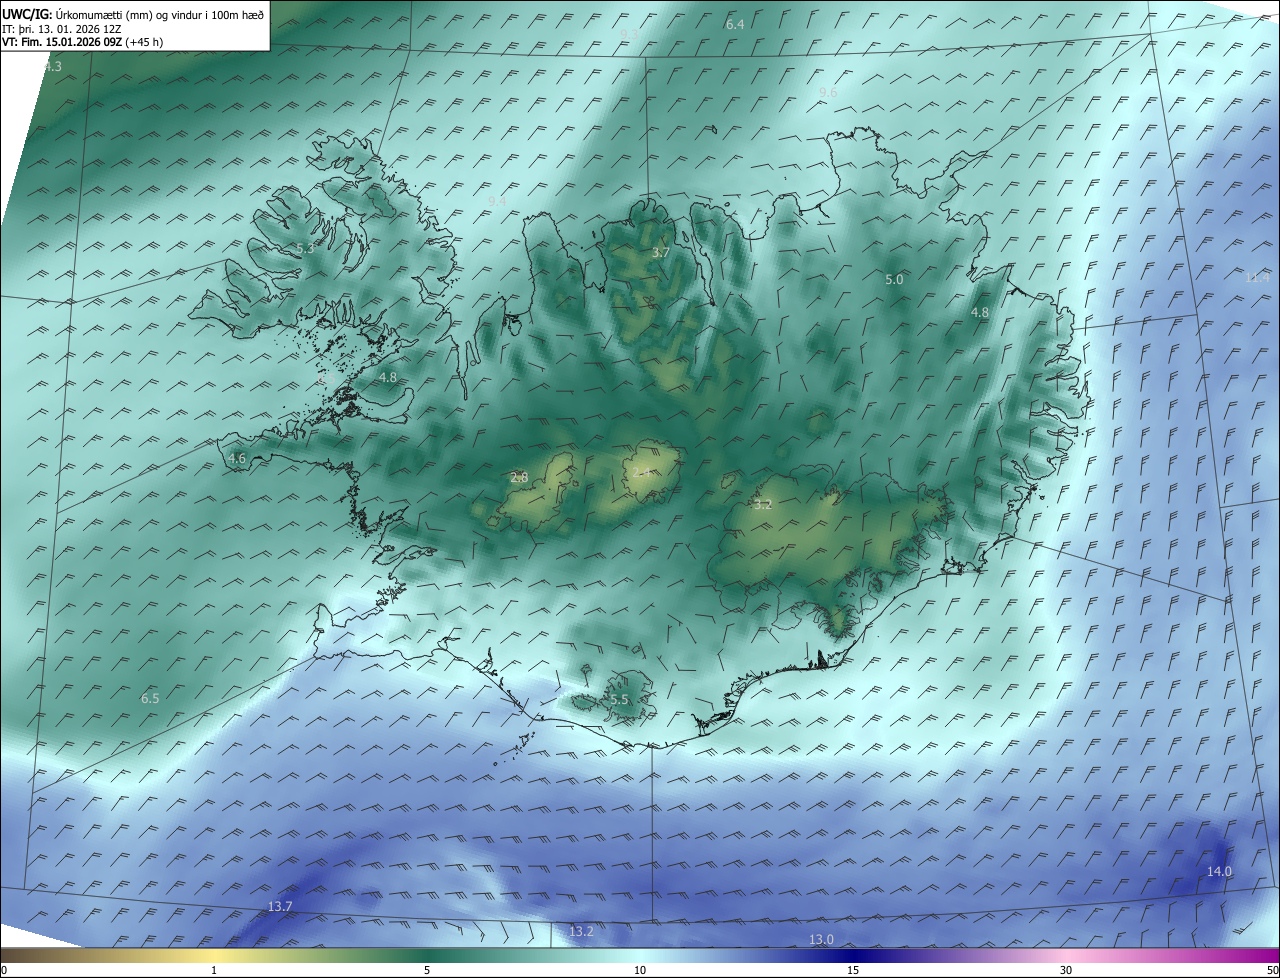Click the 10 tick on the color scale

coord(640,970)
